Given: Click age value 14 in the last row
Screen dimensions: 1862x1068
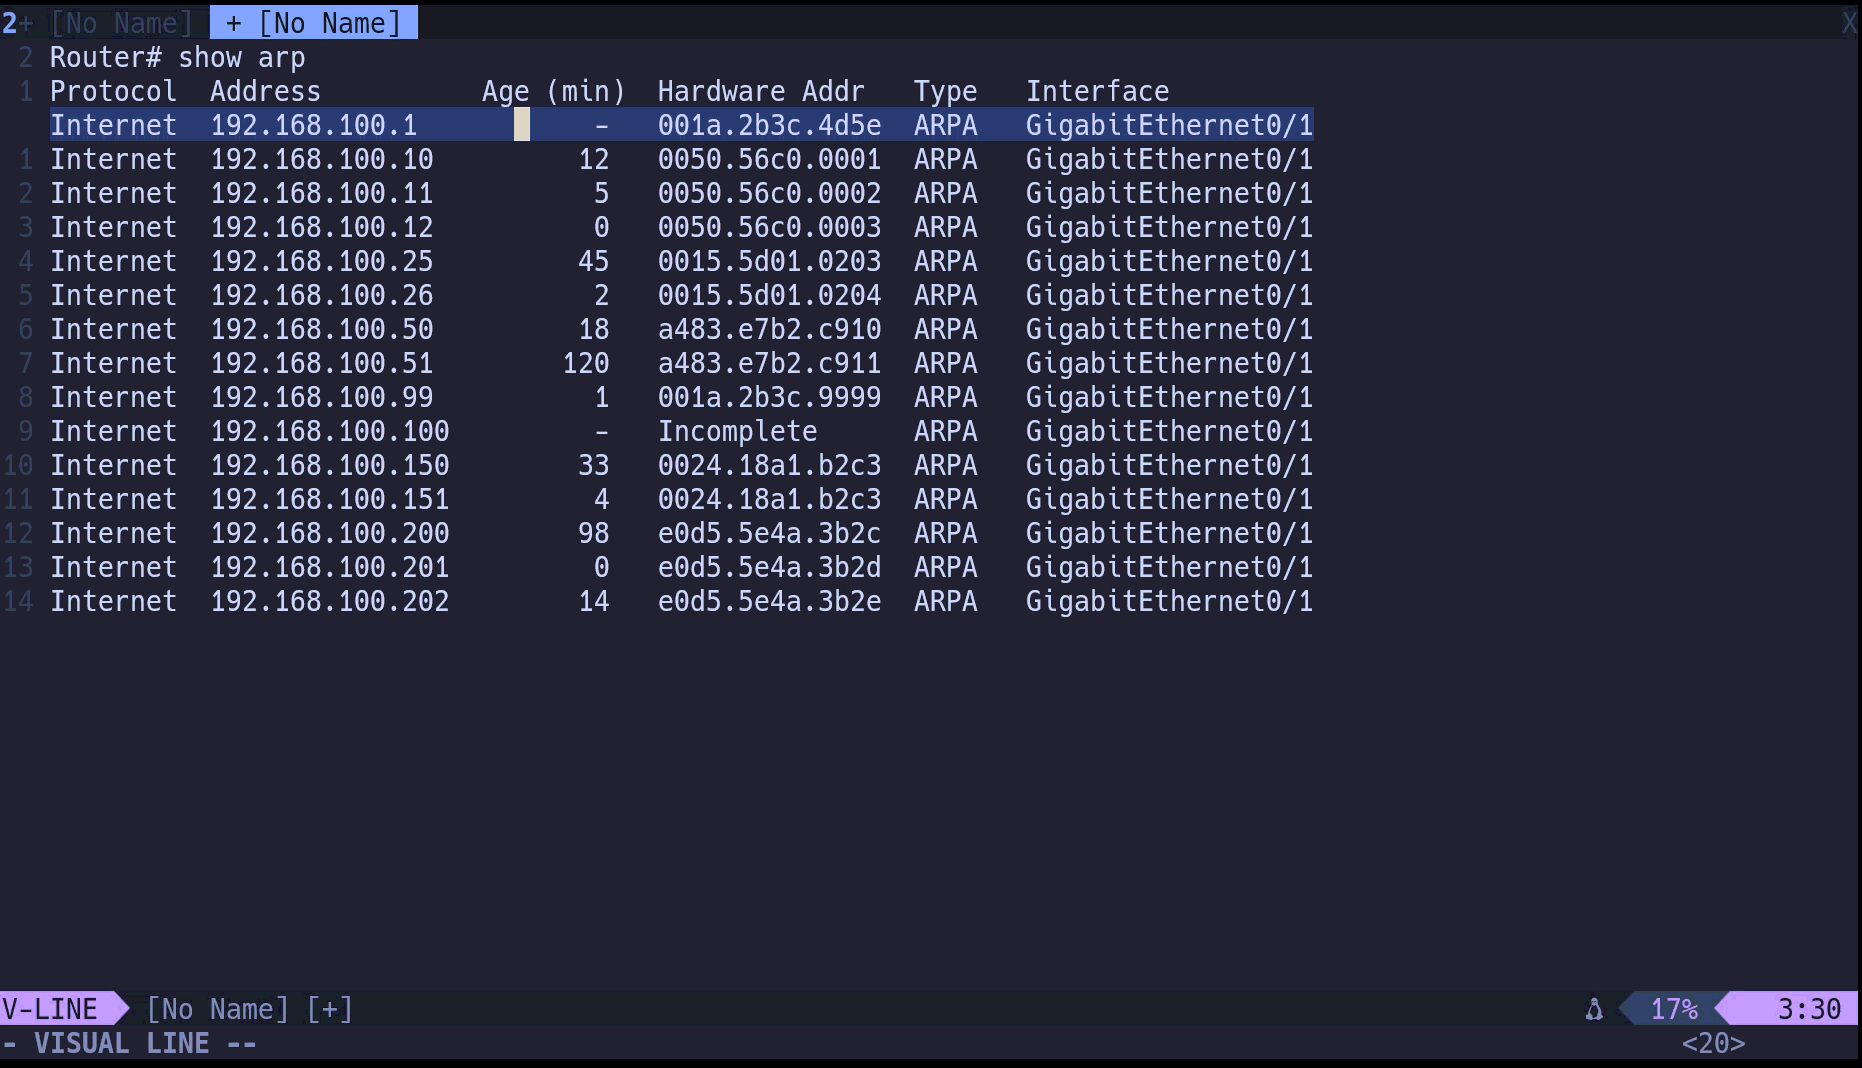Looking at the screenshot, I should pyautogui.click(x=594, y=601).
